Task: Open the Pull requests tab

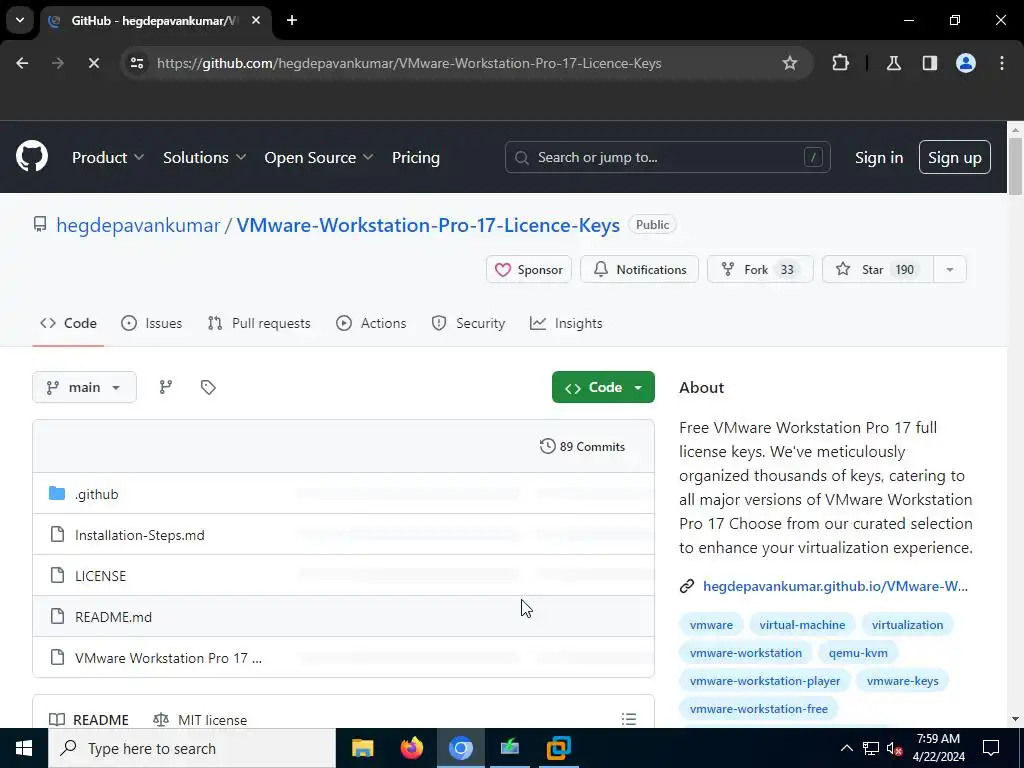Action: pyautogui.click(x=259, y=323)
